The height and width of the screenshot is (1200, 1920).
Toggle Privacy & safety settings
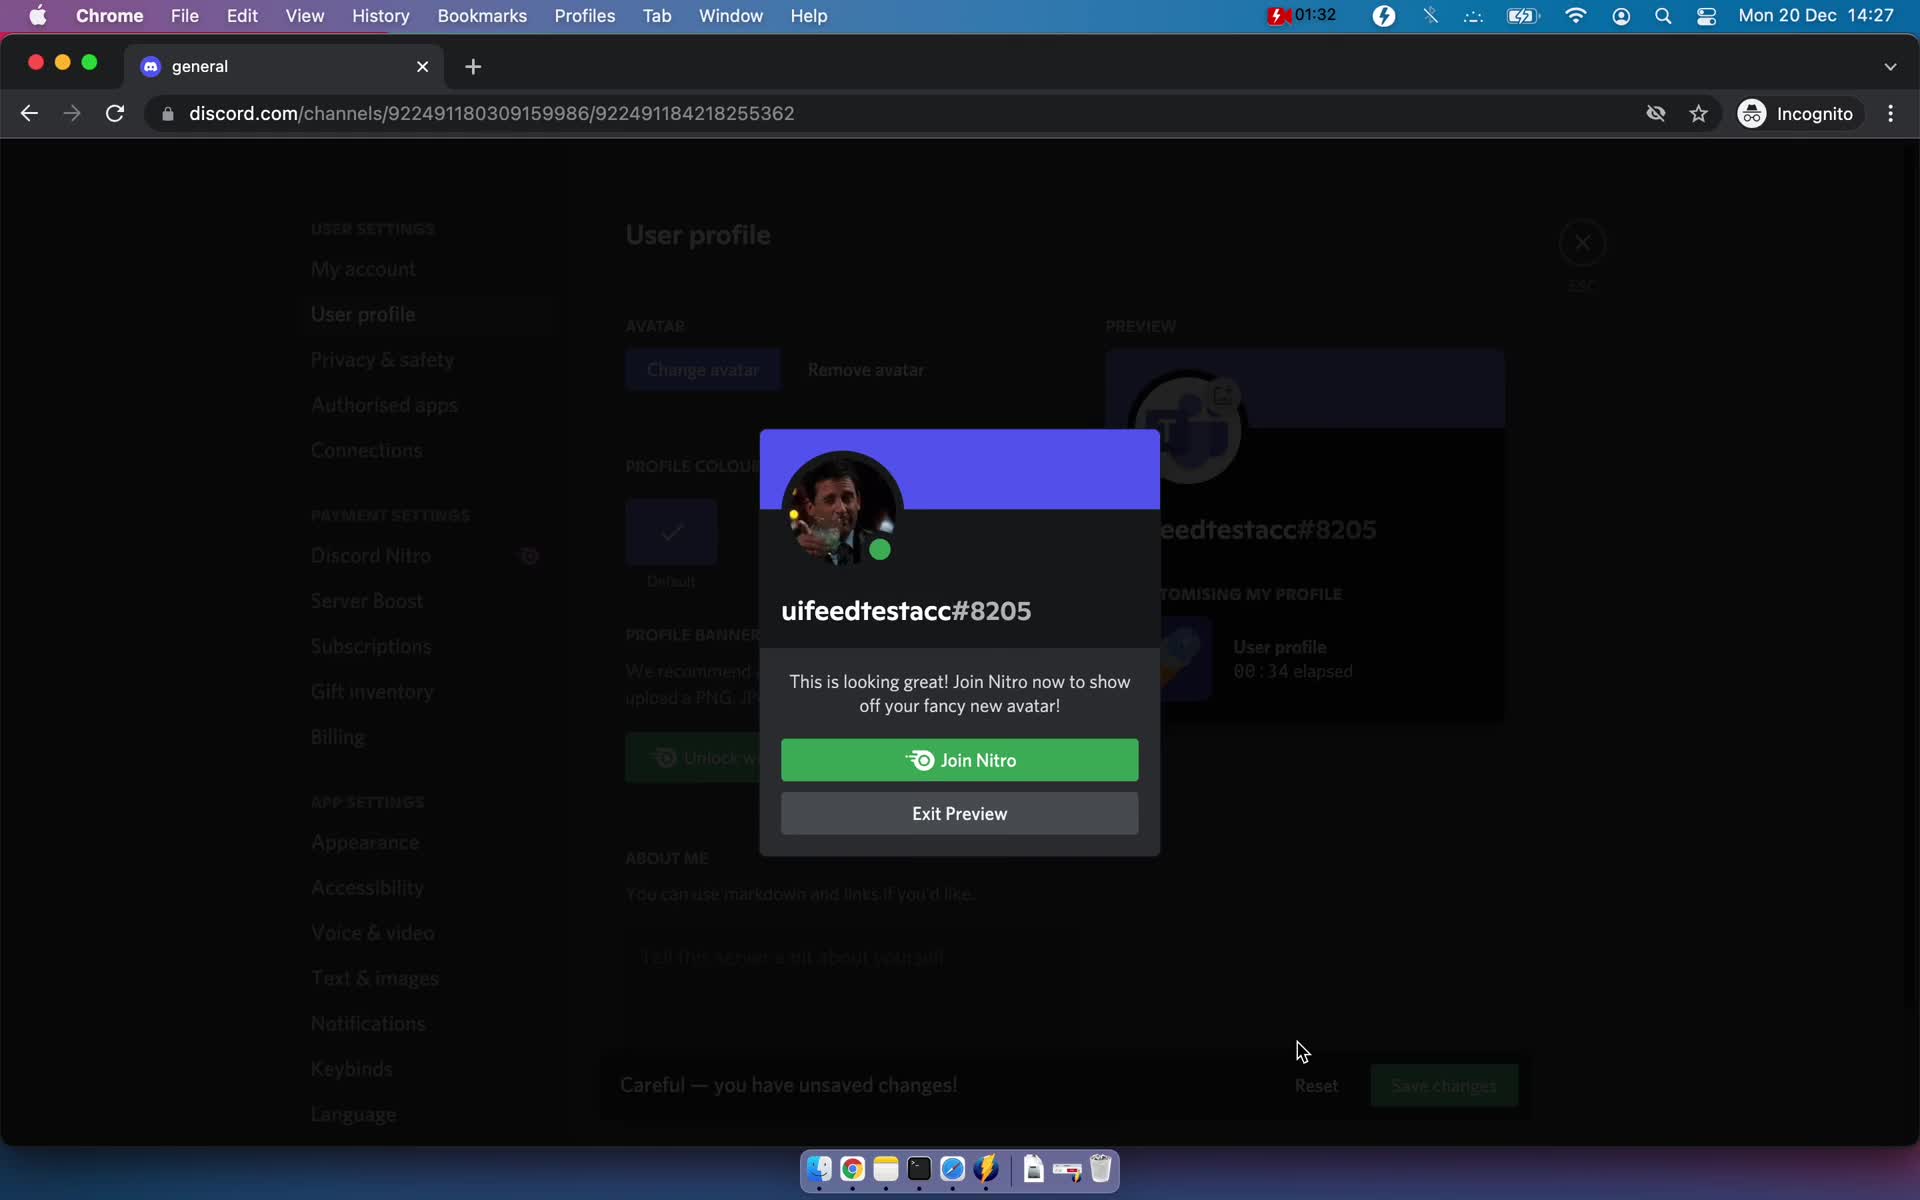[383, 359]
